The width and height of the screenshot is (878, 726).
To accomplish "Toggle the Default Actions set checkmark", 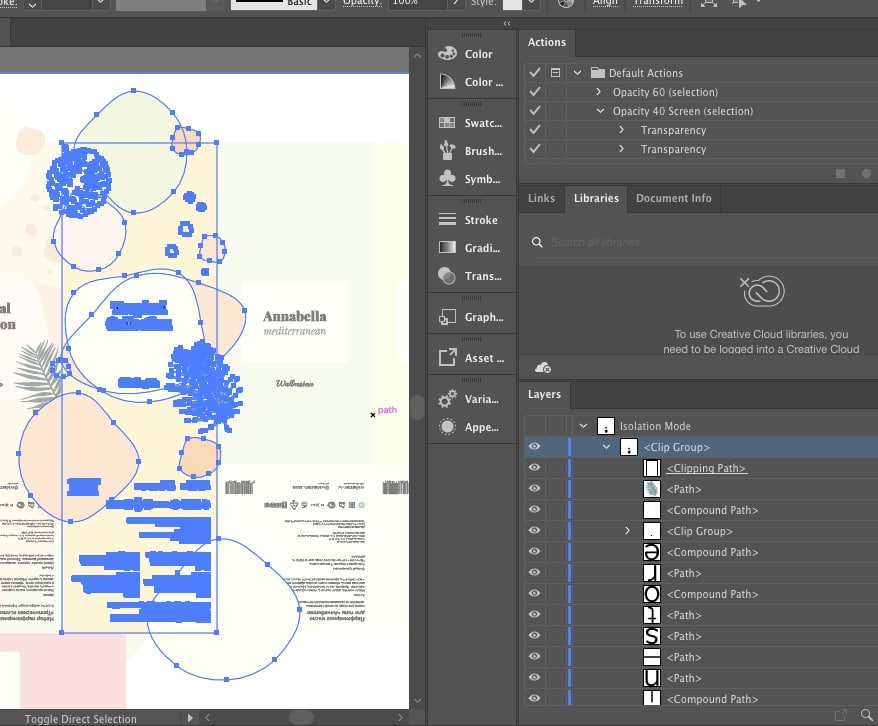I will 535,73.
